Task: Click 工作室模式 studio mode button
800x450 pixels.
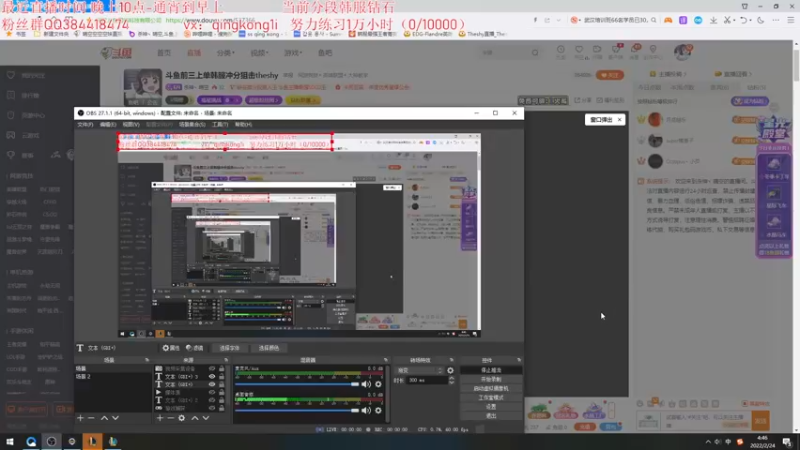Action: click(x=491, y=397)
